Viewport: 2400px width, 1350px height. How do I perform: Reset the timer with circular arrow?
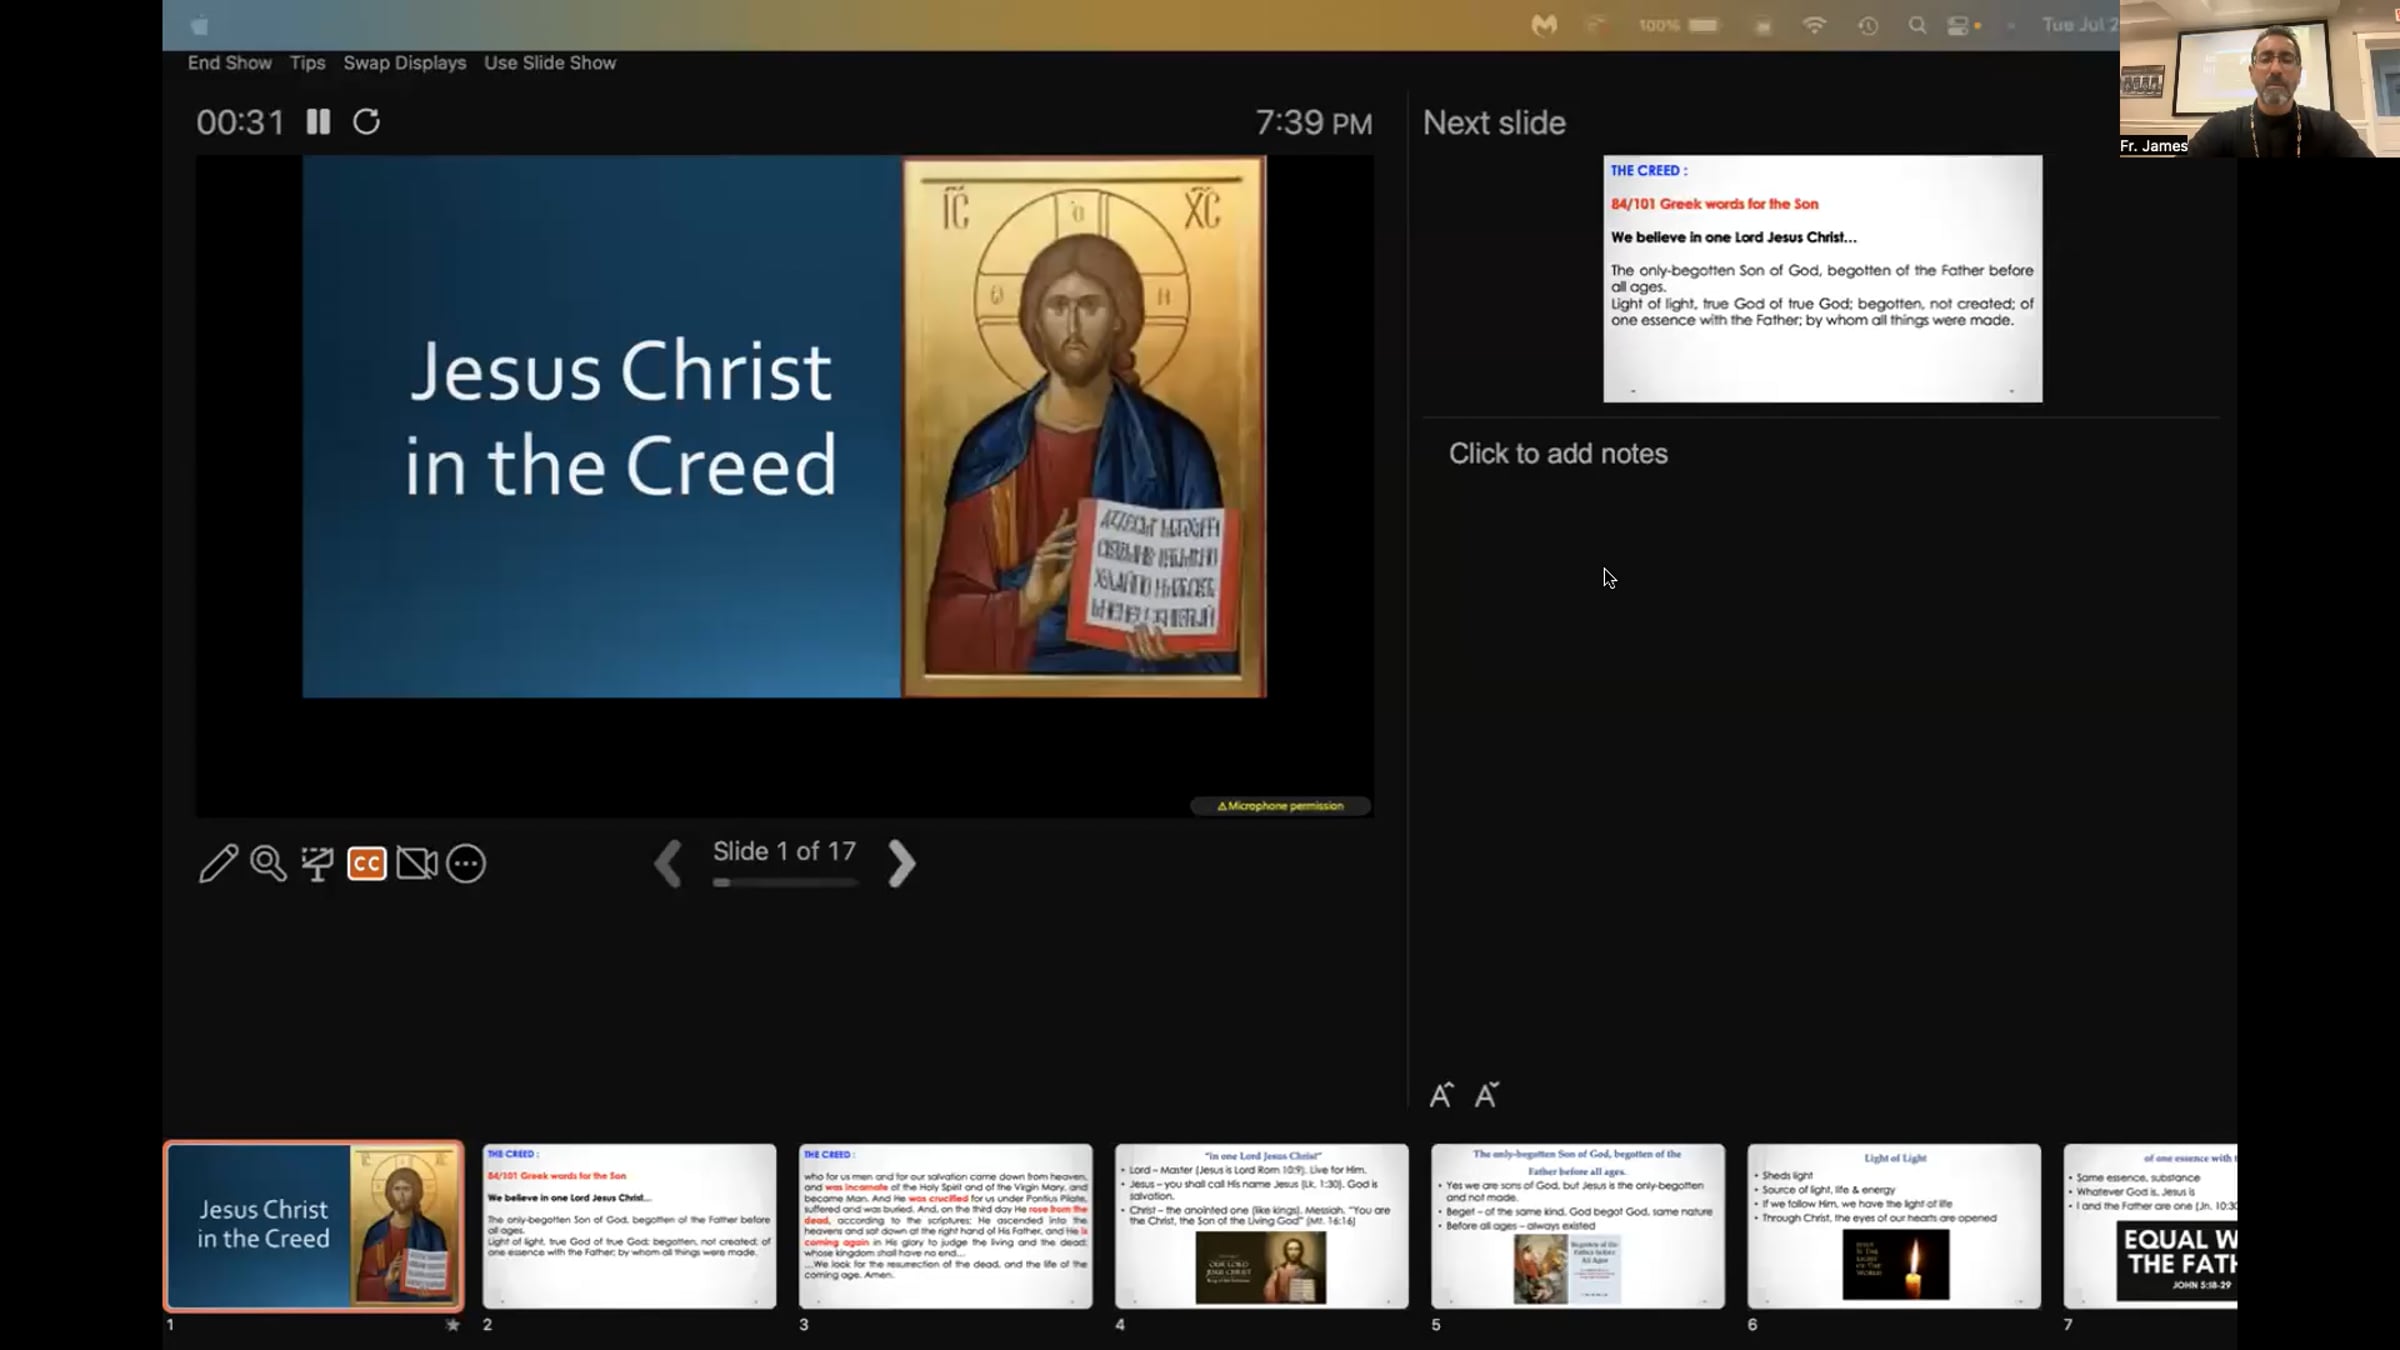point(366,122)
